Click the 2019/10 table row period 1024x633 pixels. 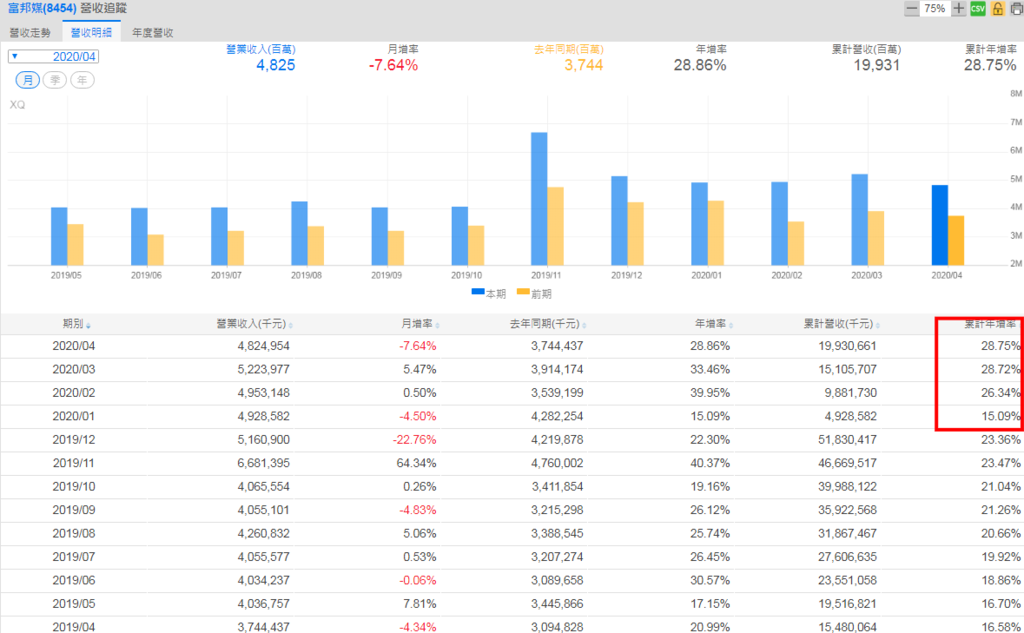pos(73,487)
